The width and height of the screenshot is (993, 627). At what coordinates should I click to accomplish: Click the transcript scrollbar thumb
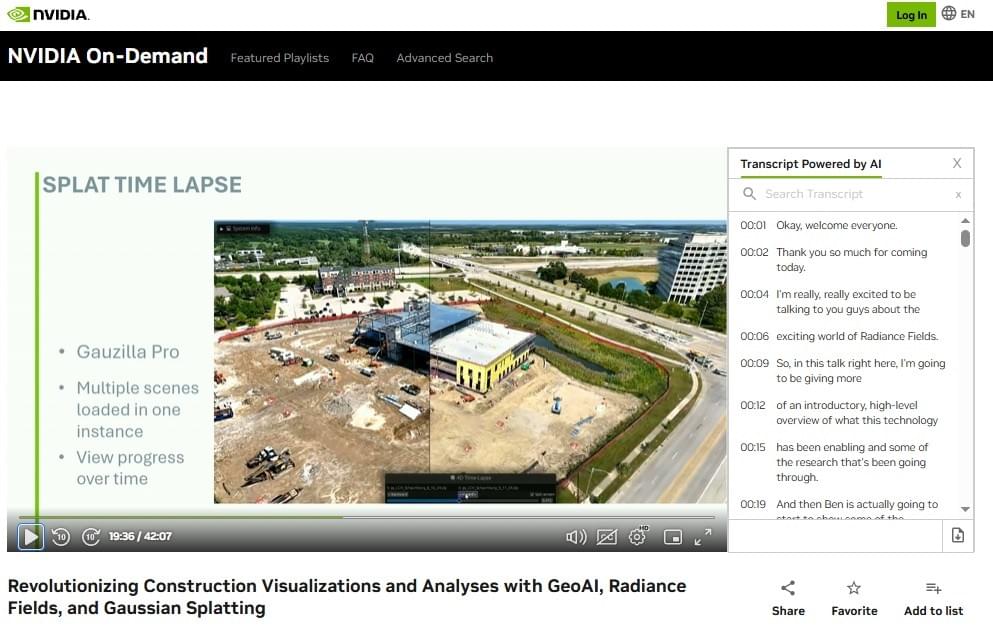(x=965, y=238)
